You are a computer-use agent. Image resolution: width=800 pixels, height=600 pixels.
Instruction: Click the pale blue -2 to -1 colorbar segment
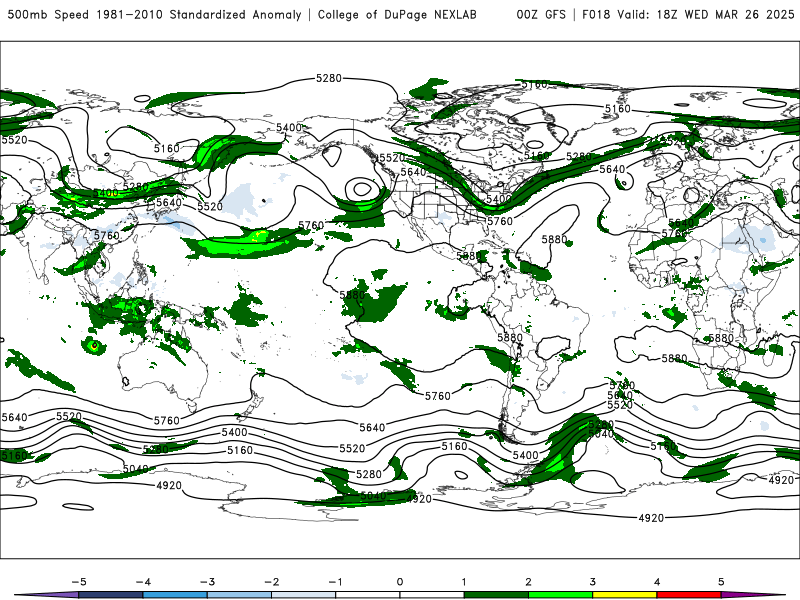click(x=304, y=595)
